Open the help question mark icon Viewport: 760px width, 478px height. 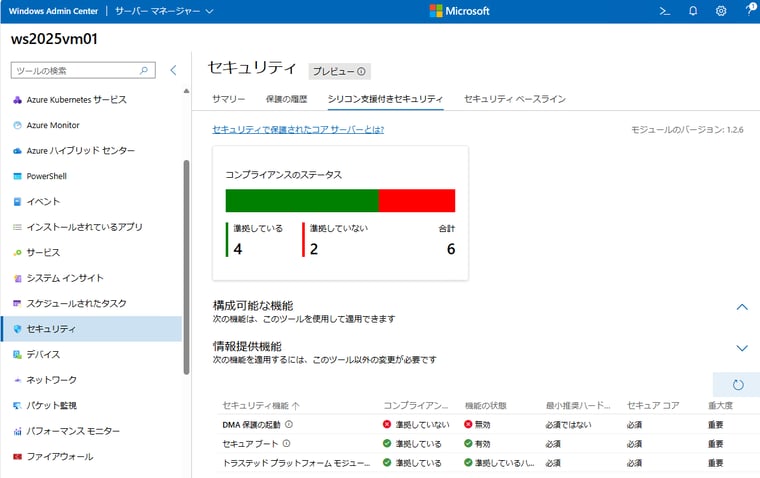coord(751,10)
